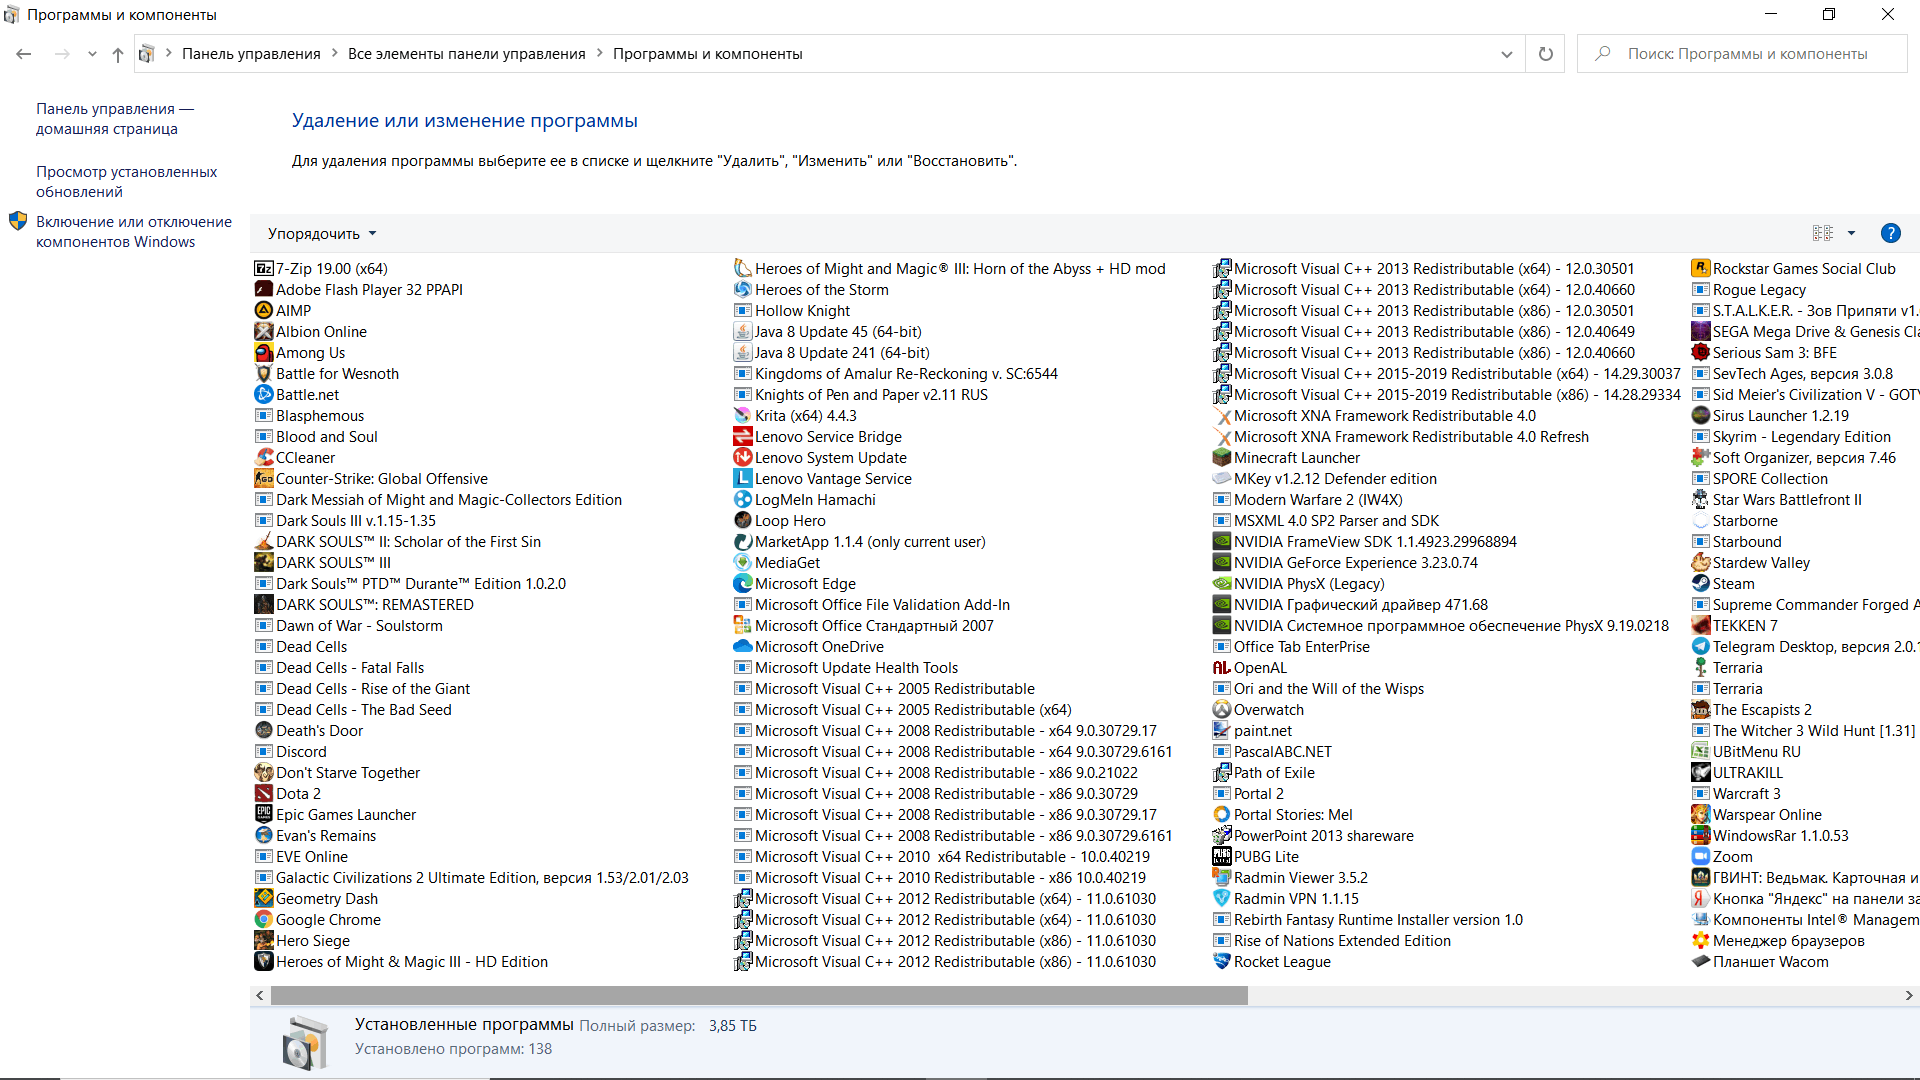Viewport: 1920px width, 1080px height.
Task: Click the NVIDIA GeForce Experience icon
Action: (1222, 562)
